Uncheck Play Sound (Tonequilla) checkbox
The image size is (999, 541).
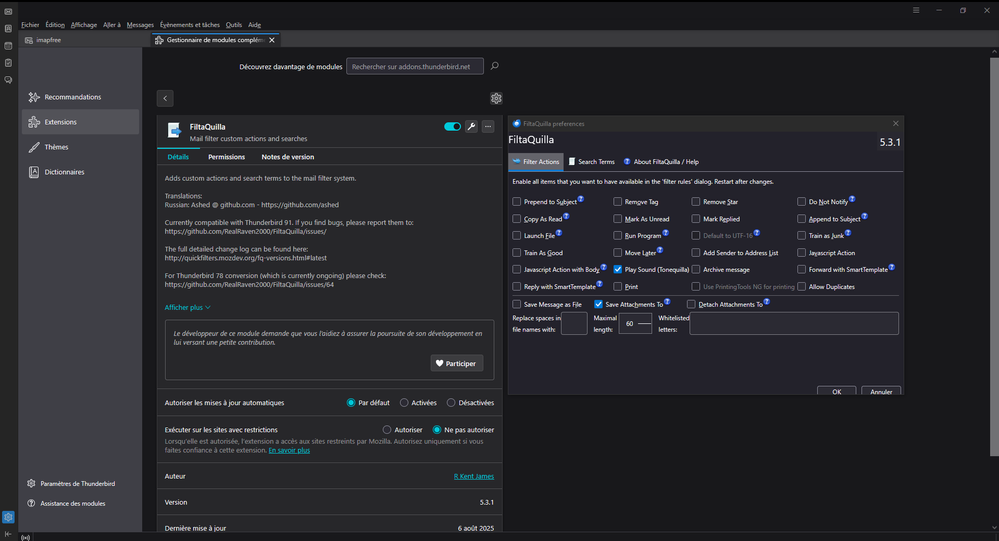618,270
